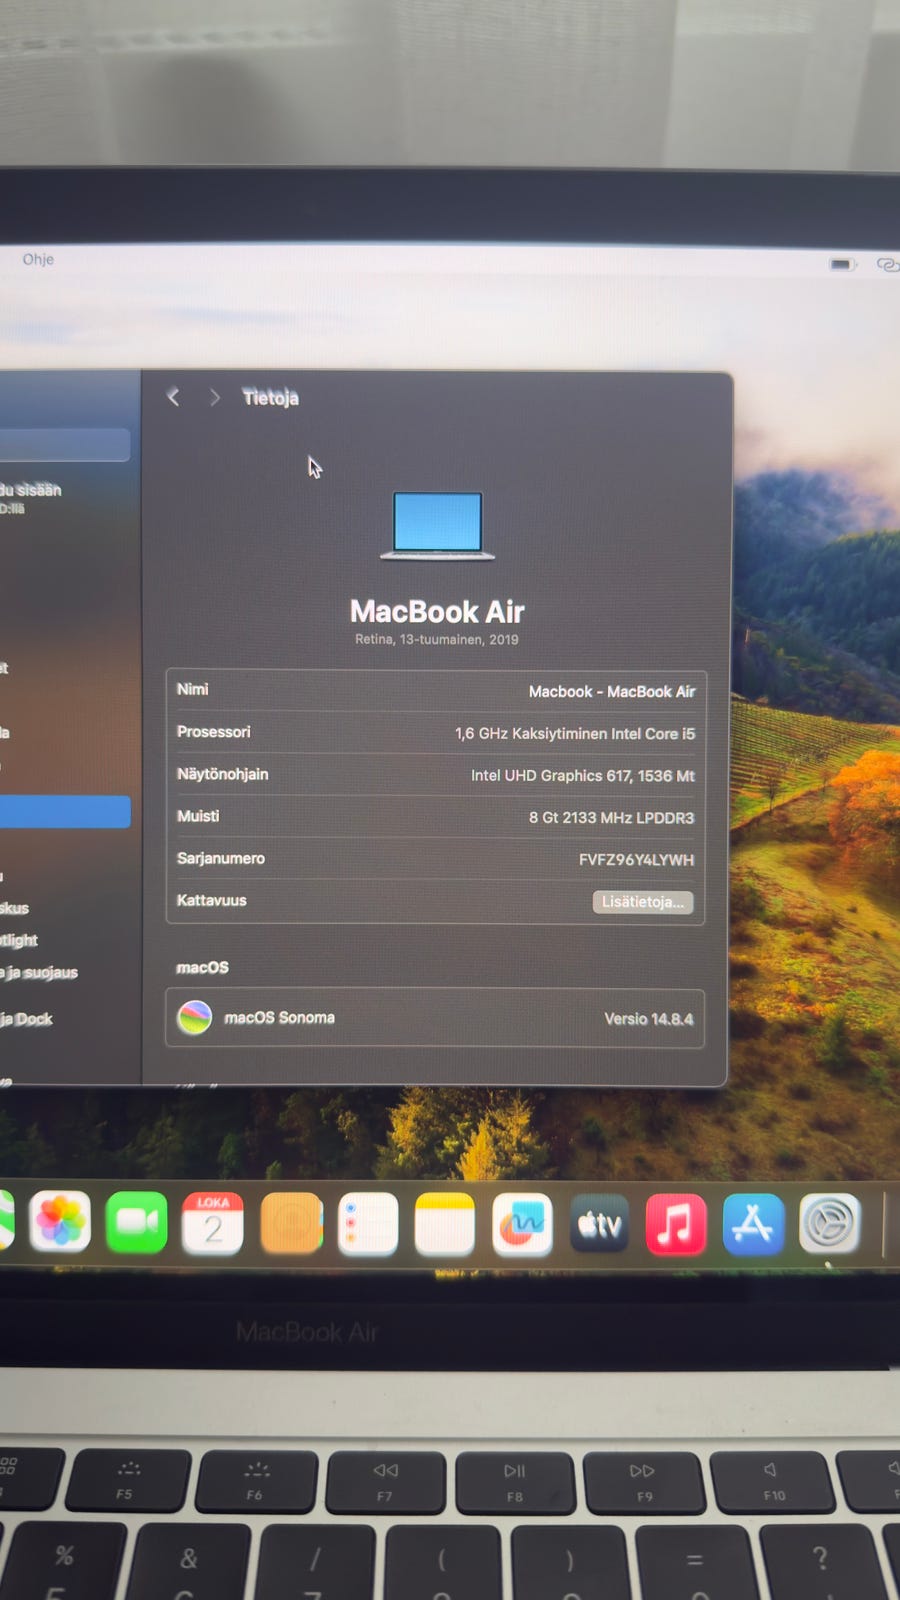Click the 'Retina, 13-tuumainen, 2019' subtitle
900x1600 pixels.
tap(437, 640)
